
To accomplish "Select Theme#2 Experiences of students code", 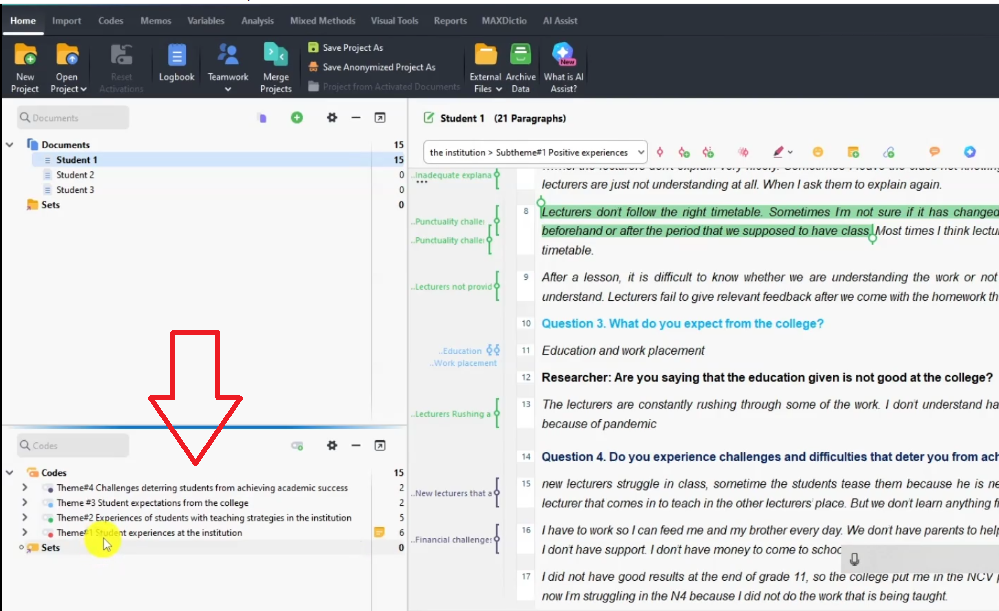I will pyautogui.click(x=204, y=518).
